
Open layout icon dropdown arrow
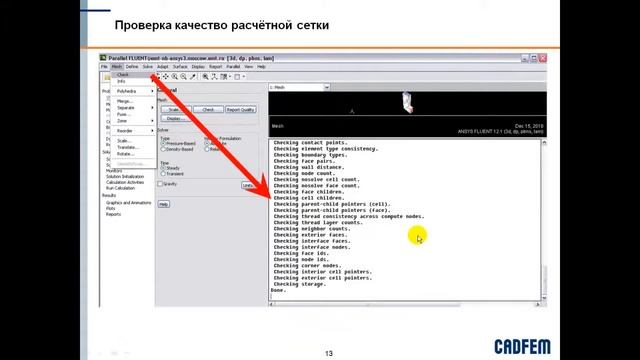tap(230, 76)
